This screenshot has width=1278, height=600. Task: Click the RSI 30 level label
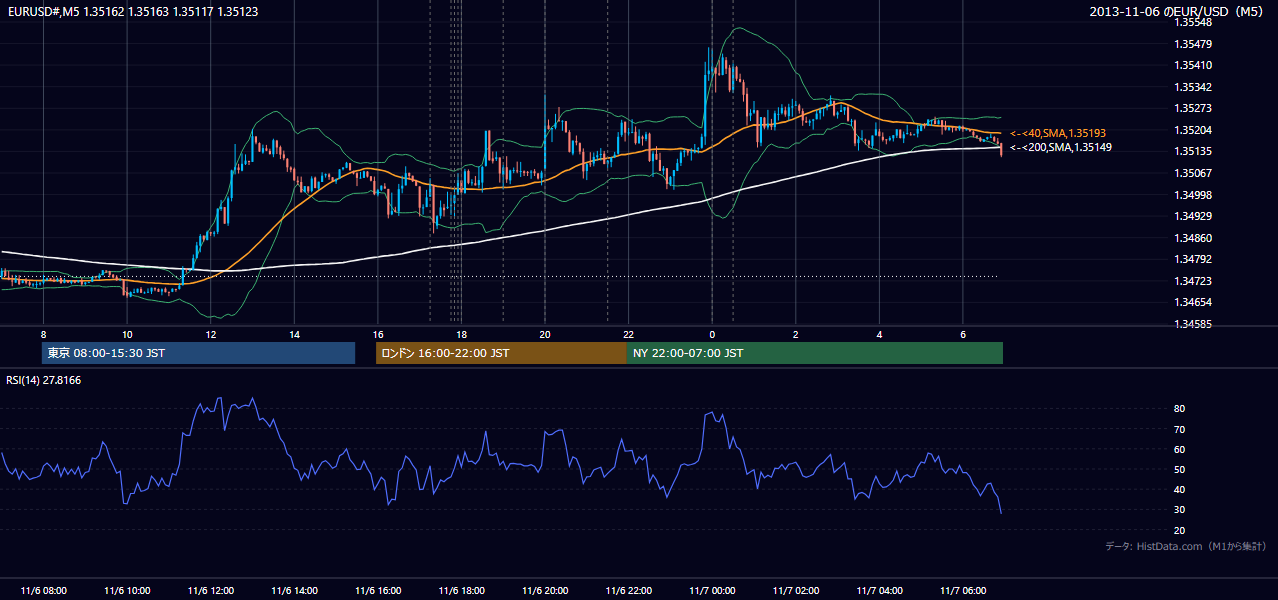[1180, 510]
